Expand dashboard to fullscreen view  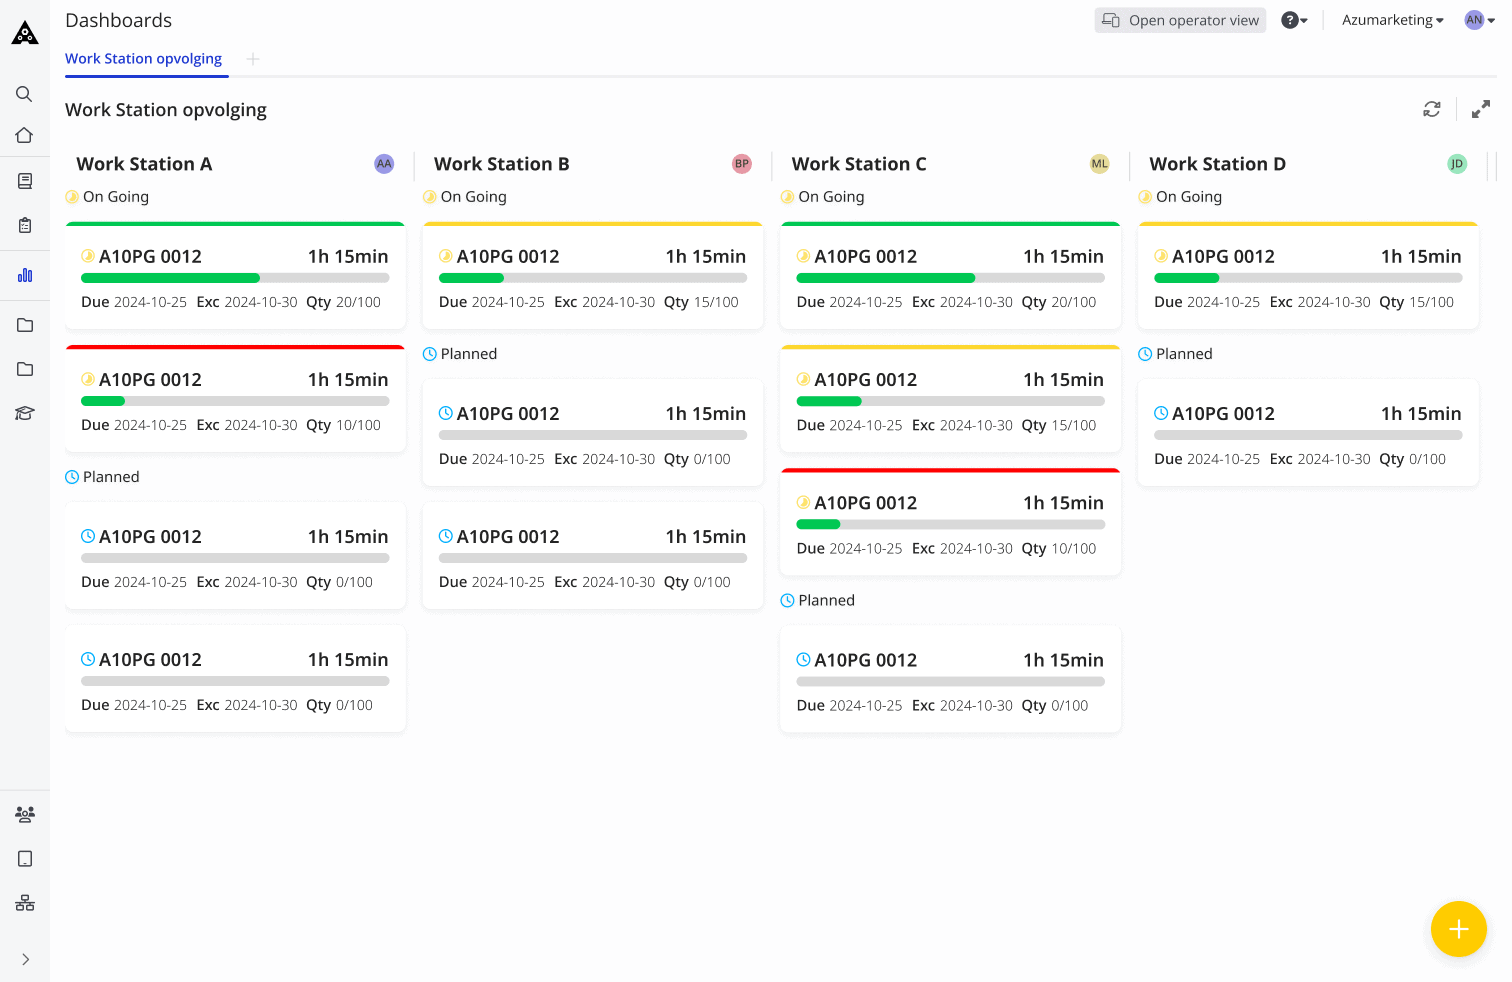click(1481, 109)
